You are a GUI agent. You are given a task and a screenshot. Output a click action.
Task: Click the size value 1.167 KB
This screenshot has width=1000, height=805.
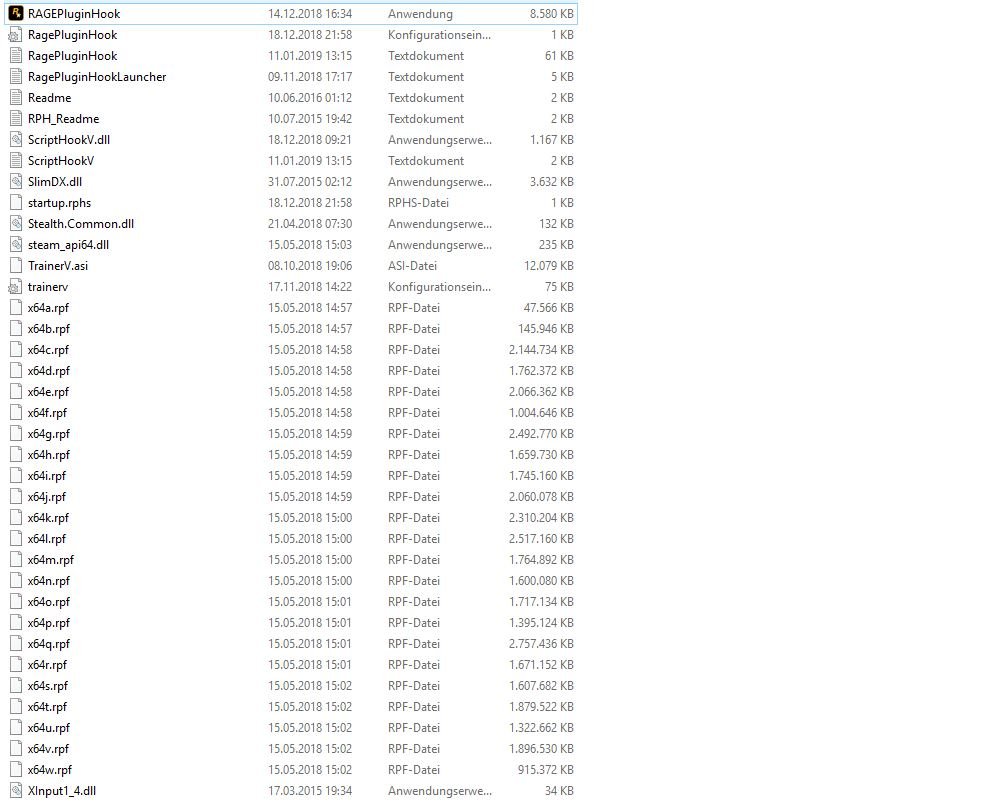click(x=551, y=140)
